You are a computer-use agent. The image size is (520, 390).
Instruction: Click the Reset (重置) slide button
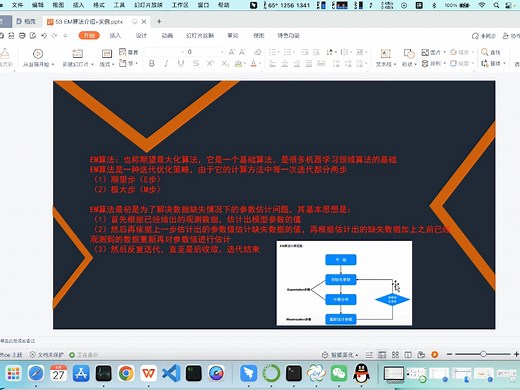pyautogui.click(x=129, y=52)
